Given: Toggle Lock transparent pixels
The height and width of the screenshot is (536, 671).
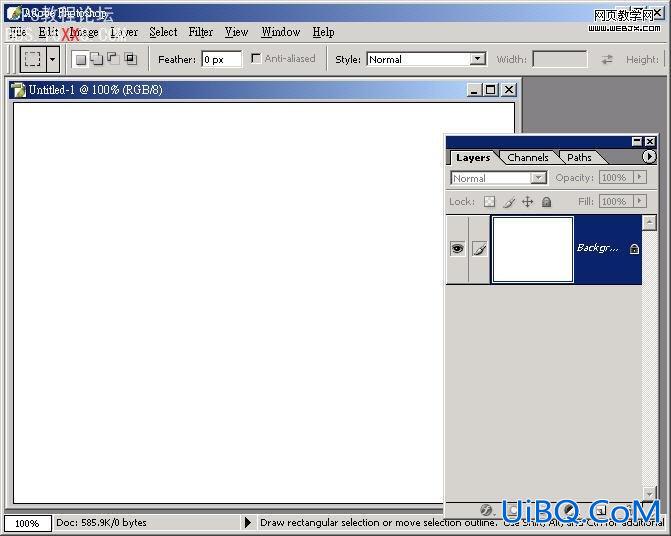Looking at the screenshot, I should pos(489,201).
